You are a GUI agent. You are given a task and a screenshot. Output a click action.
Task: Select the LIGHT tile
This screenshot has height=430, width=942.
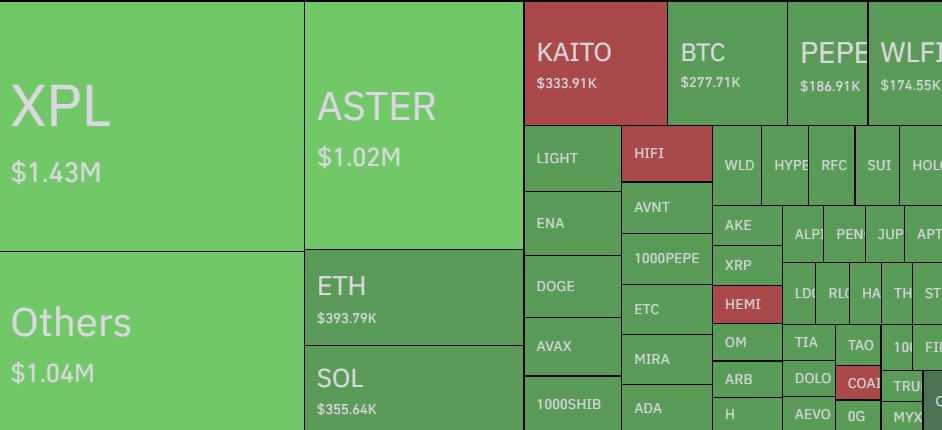(x=572, y=158)
